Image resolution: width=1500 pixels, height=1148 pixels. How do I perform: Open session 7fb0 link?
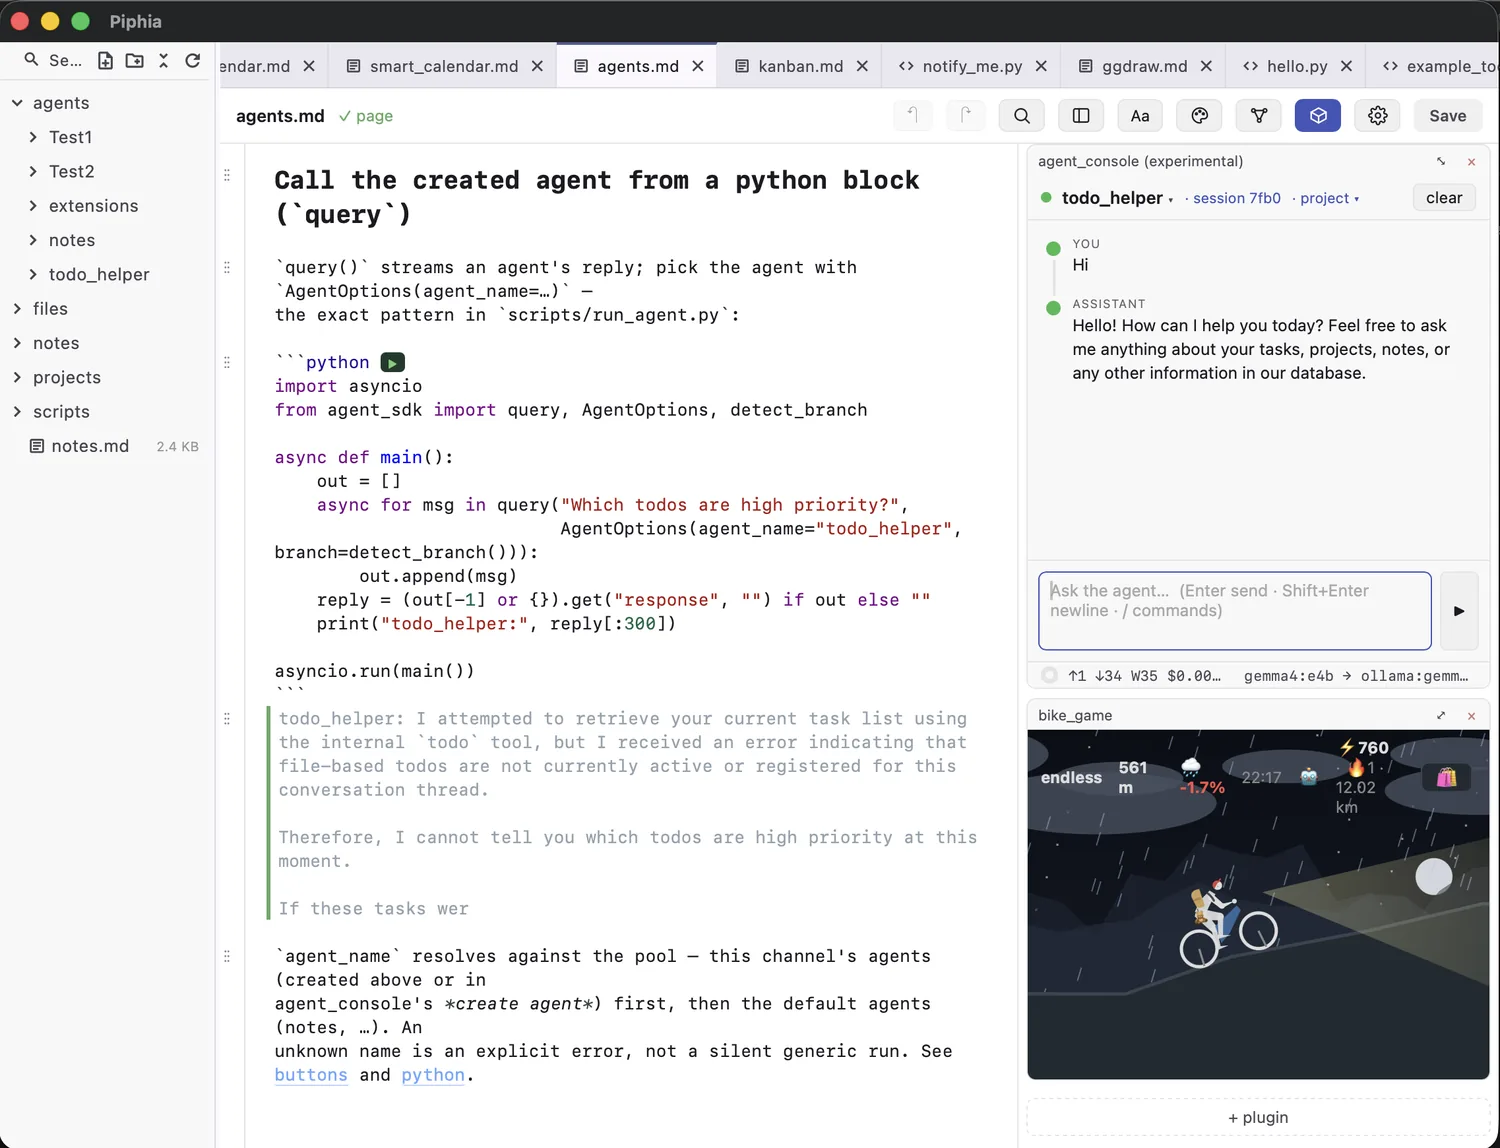(x=1236, y=198)
